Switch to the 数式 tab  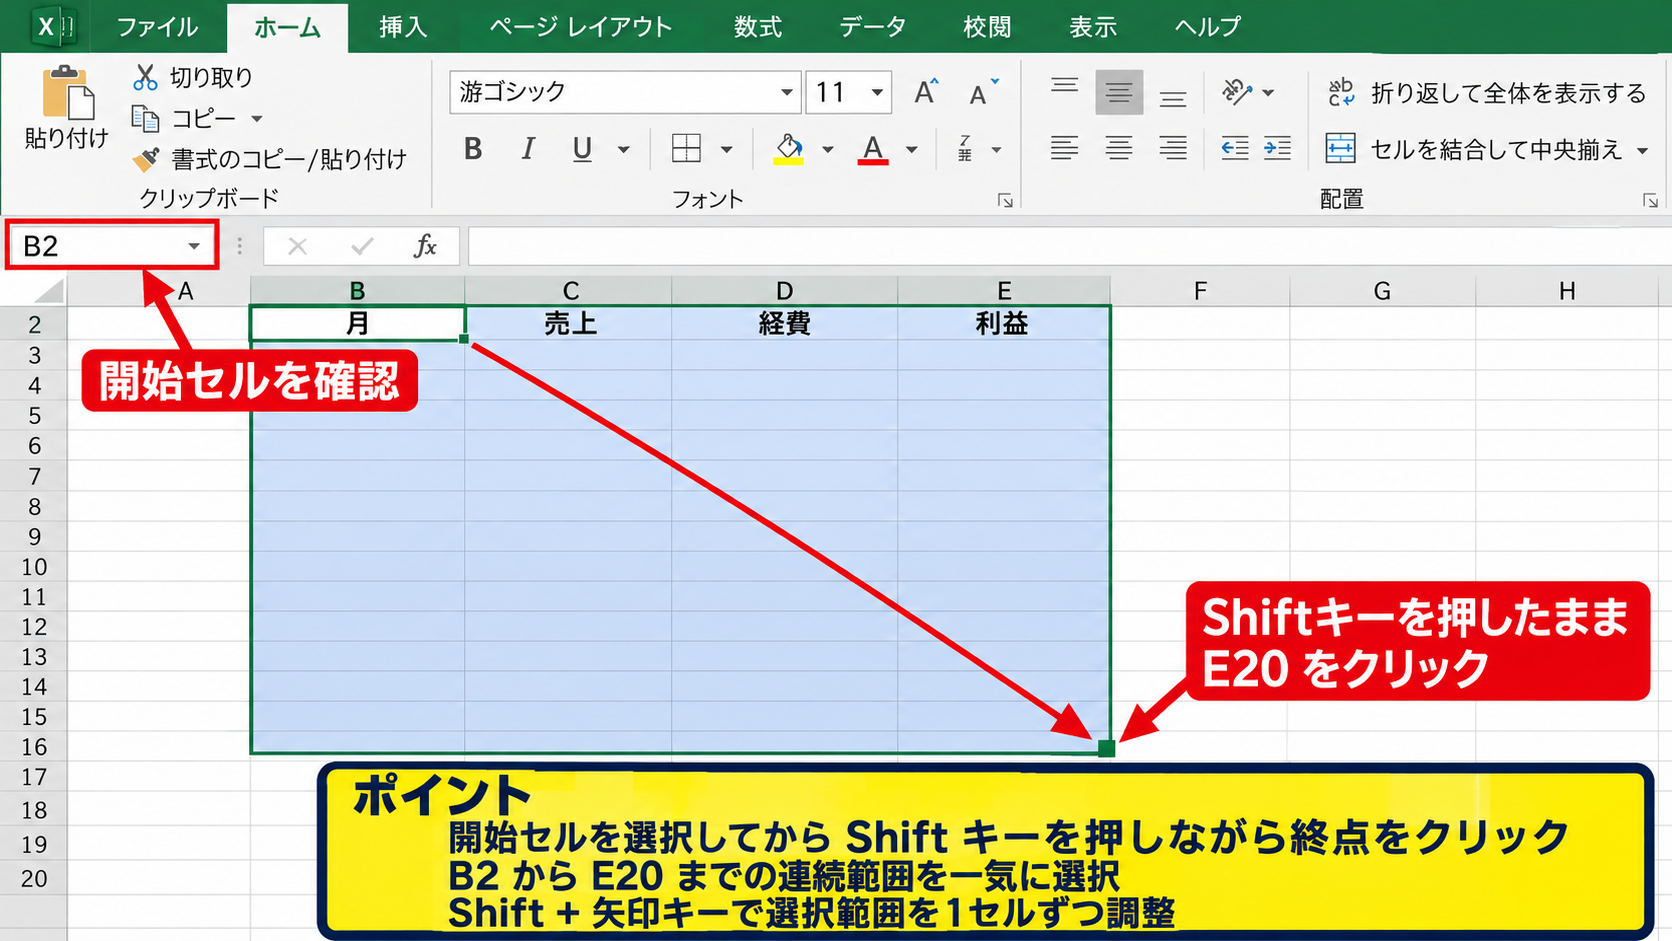coord(757,27)
